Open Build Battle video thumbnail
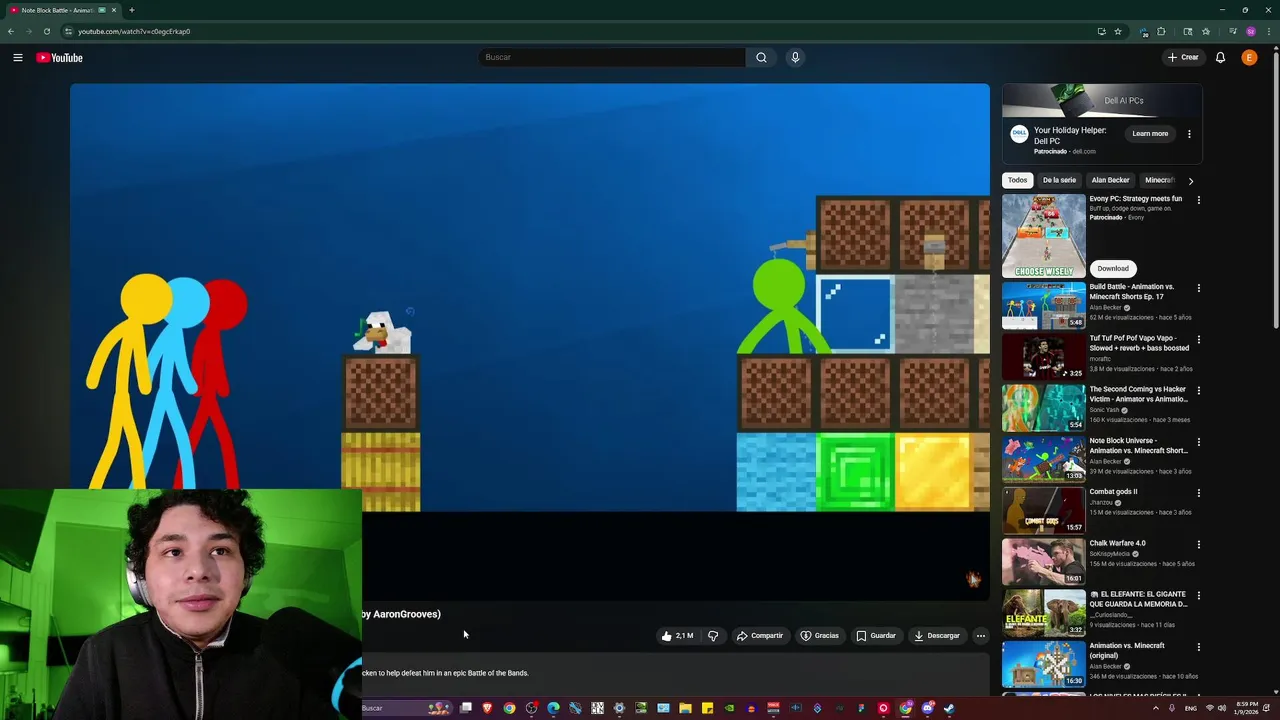Screen dimensions: 1280x720 coord(1043,304)
